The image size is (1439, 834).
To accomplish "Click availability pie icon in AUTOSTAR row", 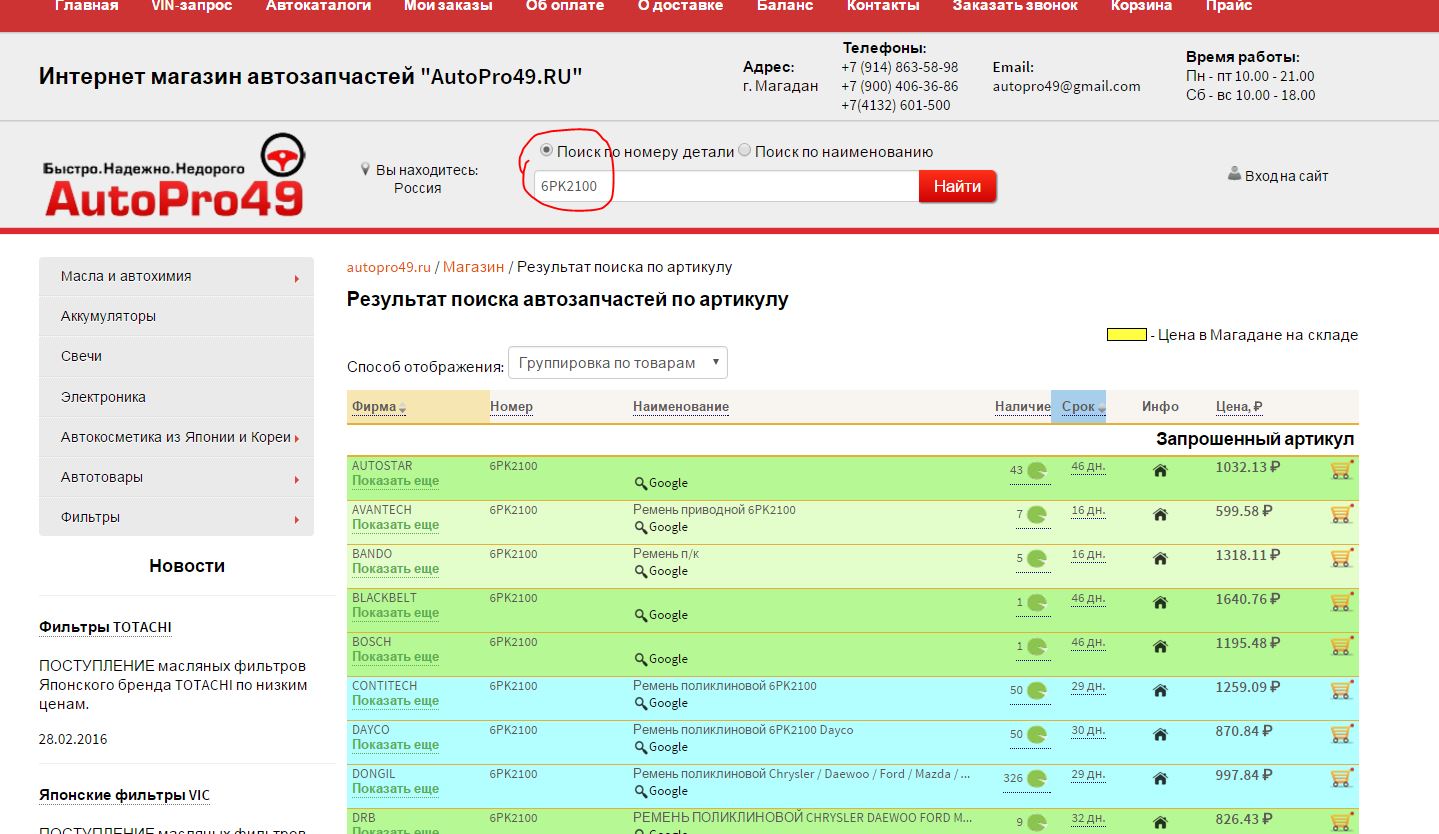I will click(x=1037, y=471).
